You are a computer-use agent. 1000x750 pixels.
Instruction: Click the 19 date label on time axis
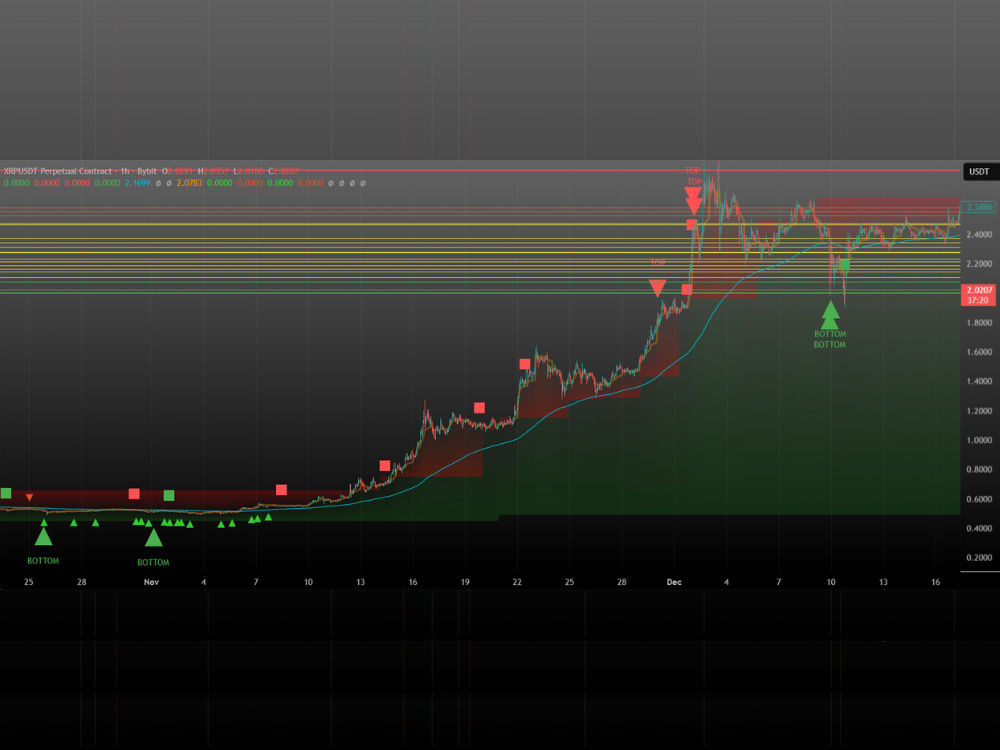465,582
